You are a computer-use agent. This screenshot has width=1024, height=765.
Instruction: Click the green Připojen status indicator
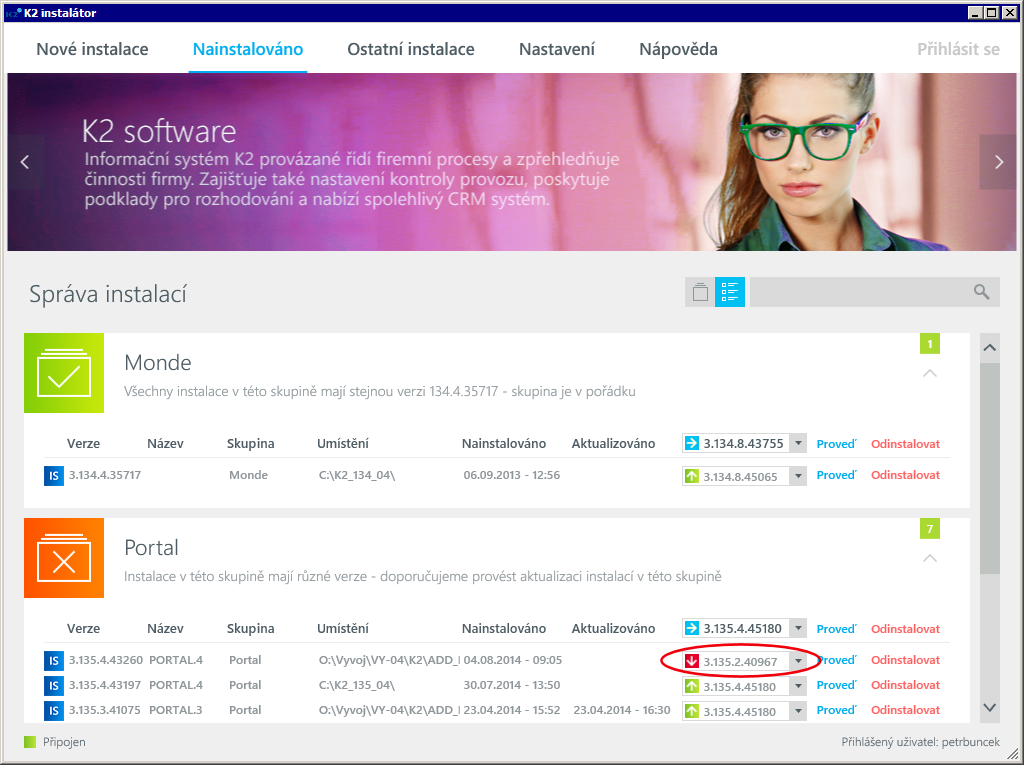point(30,742)
